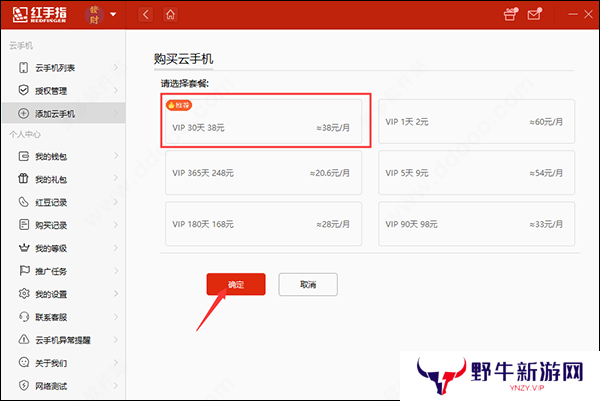Close the Redfinger window
This screenshot has height=401, width=600.
click(589, 15)
